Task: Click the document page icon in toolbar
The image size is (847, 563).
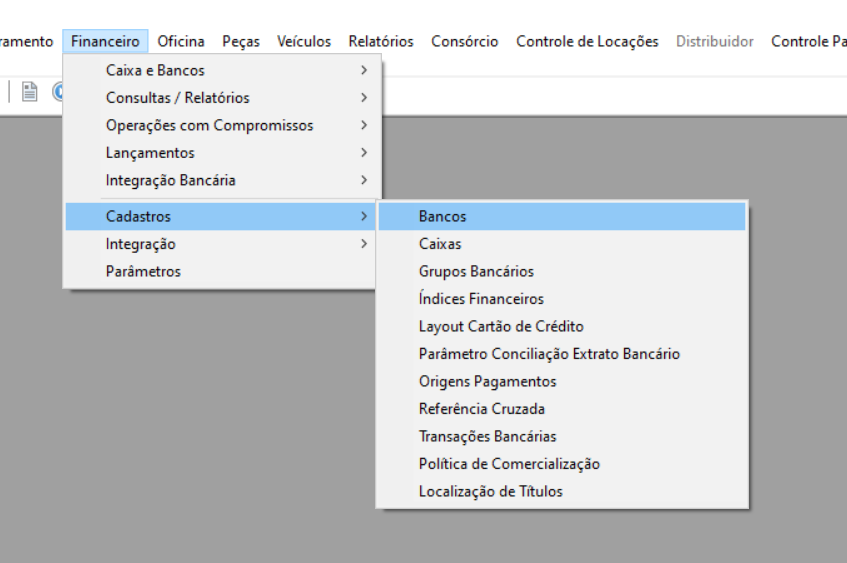Action: (30, 92)
